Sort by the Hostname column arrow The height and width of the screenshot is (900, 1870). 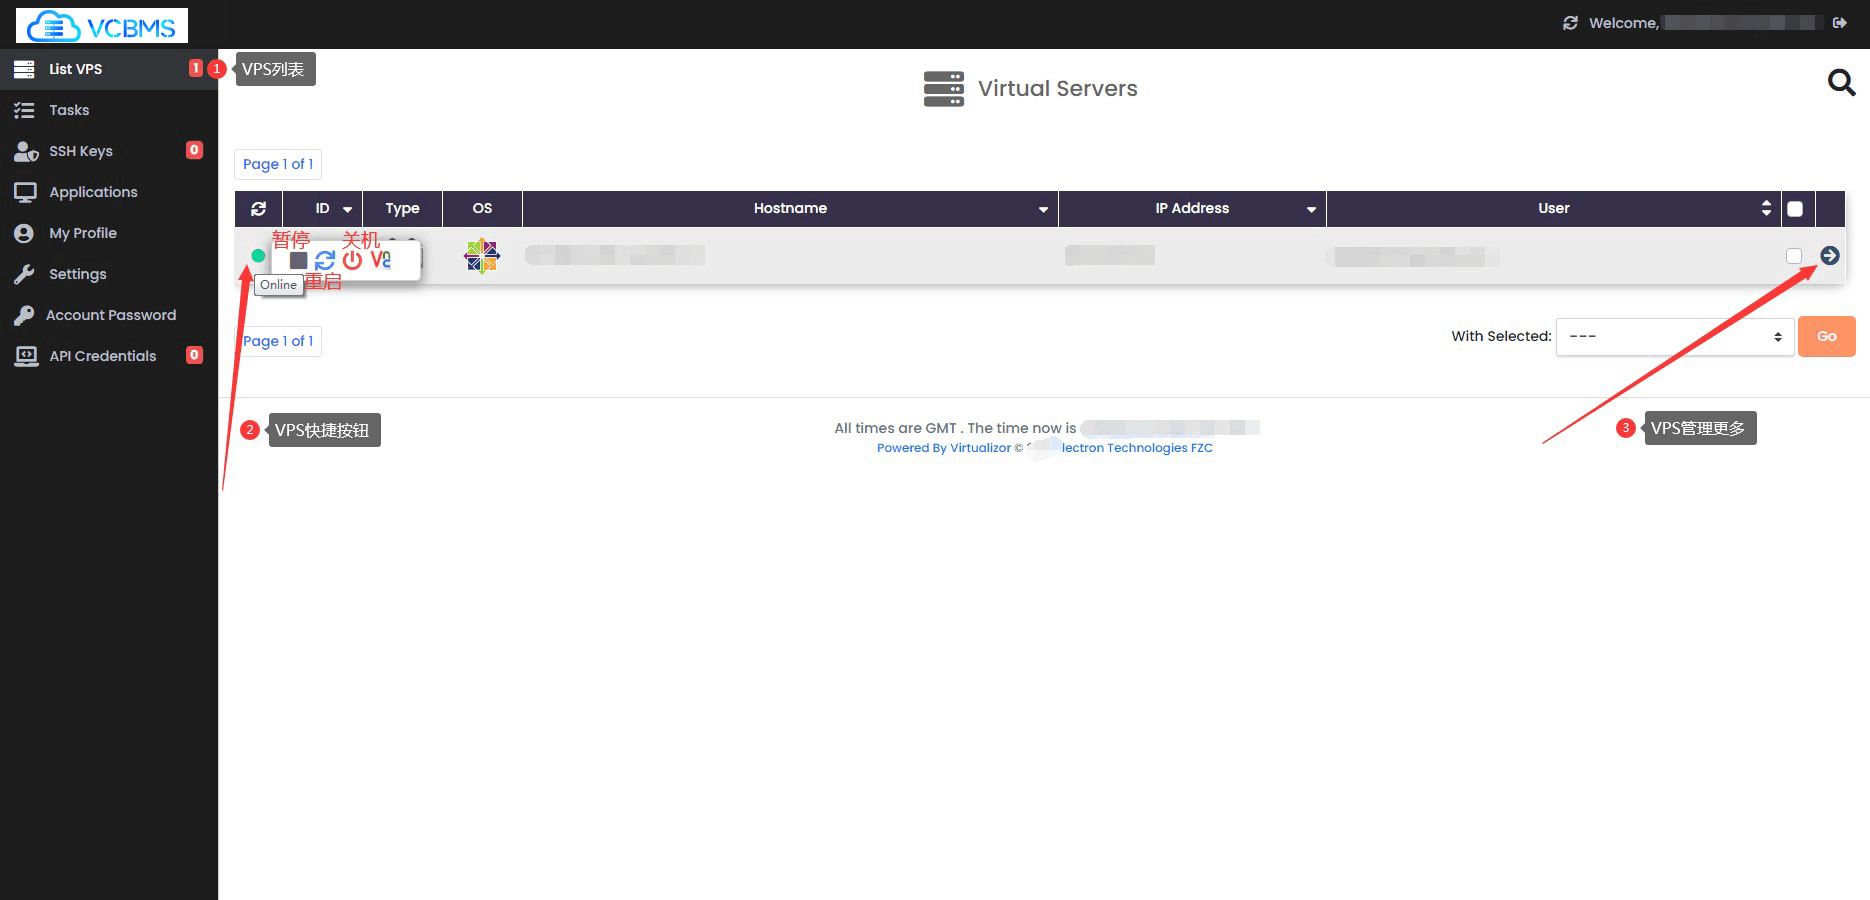coord(1043,209)
